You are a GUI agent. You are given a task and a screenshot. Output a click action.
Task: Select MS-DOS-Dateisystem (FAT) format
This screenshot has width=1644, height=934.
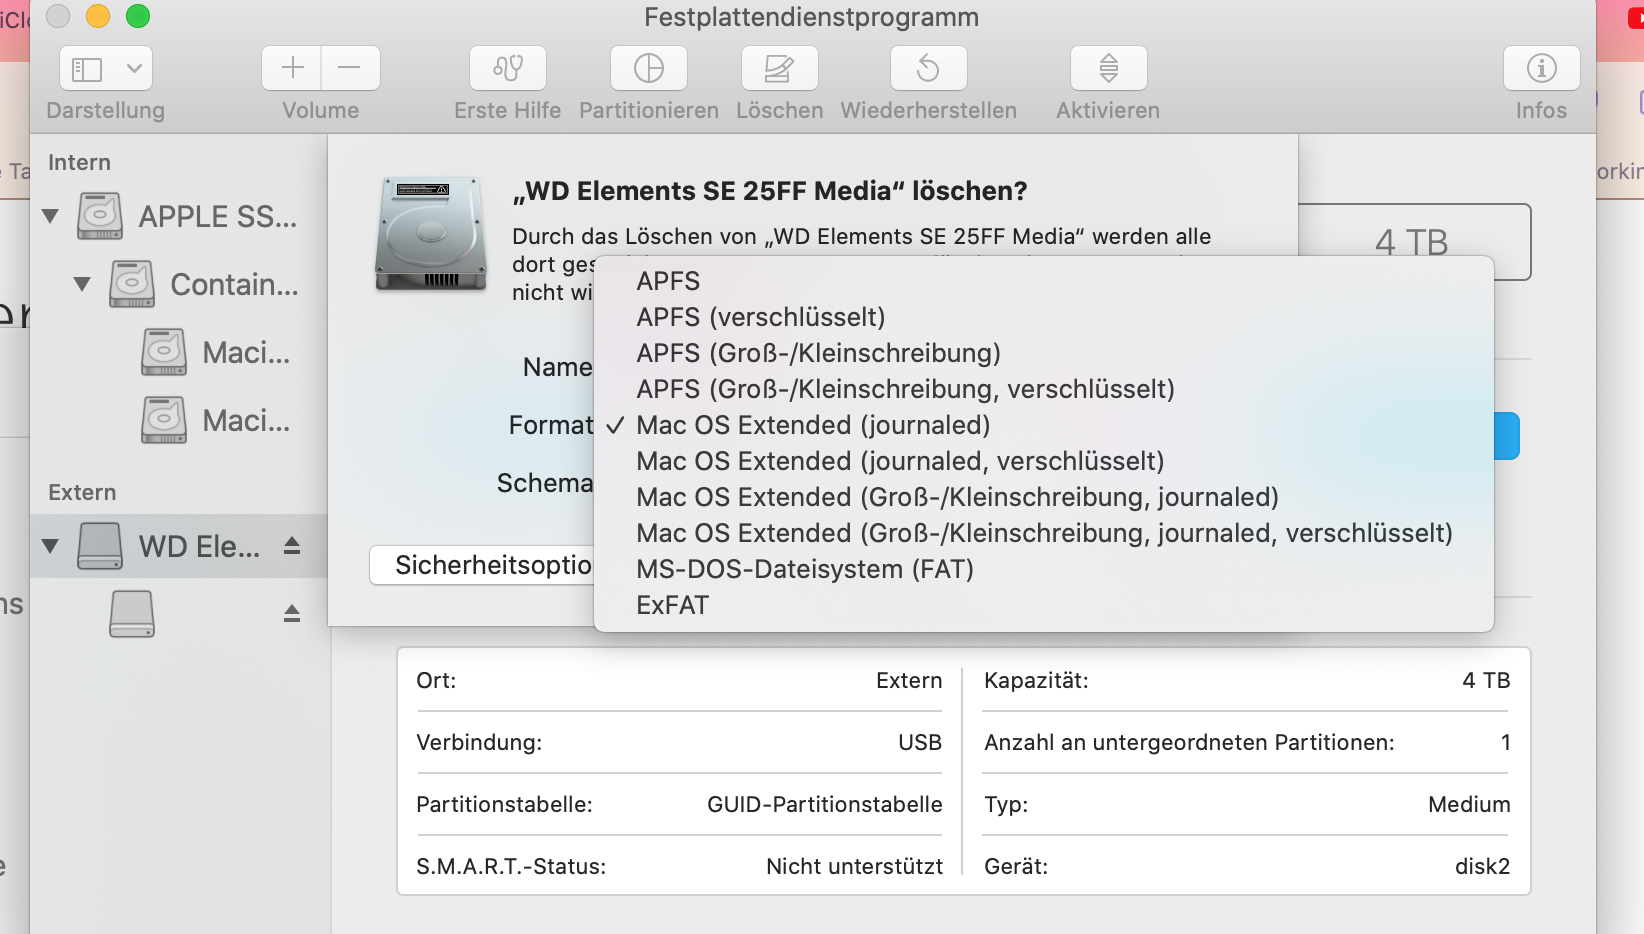click(x=804, y=569)
